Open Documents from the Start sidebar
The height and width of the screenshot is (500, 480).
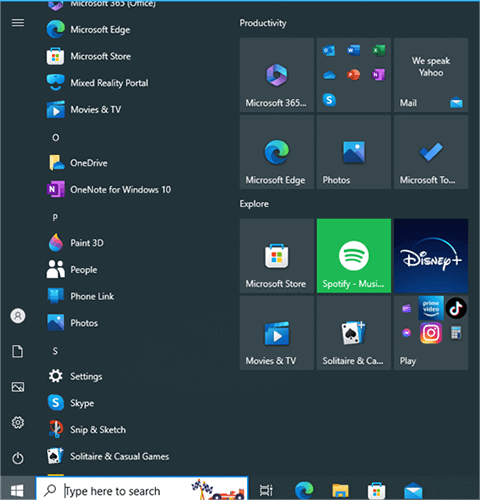coord(18,351)
